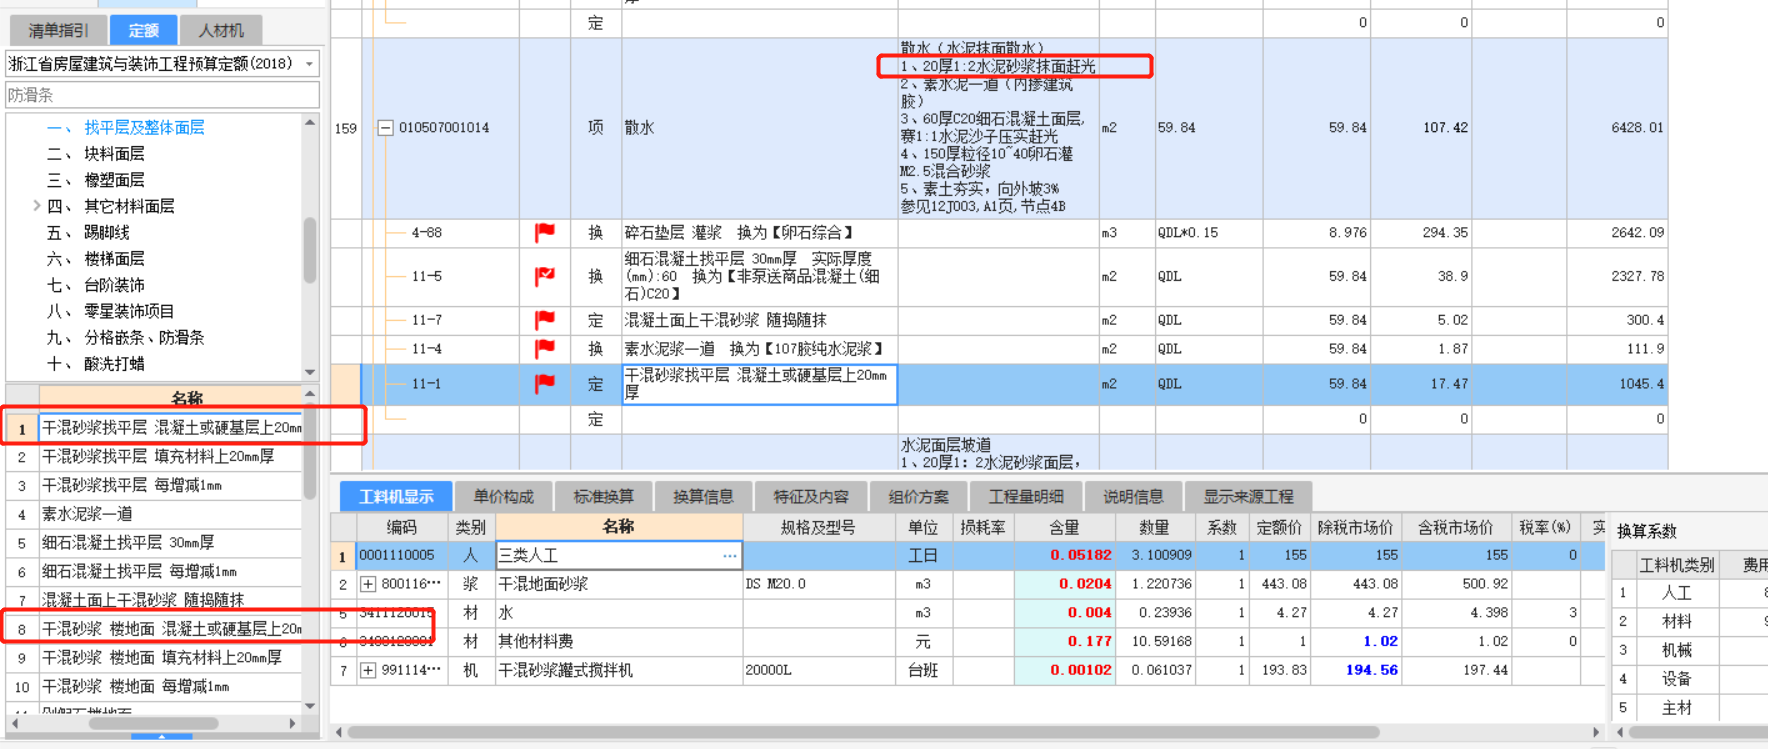Open the 换算信息 tab
1768x749 pixels.
tap(703, 497)
